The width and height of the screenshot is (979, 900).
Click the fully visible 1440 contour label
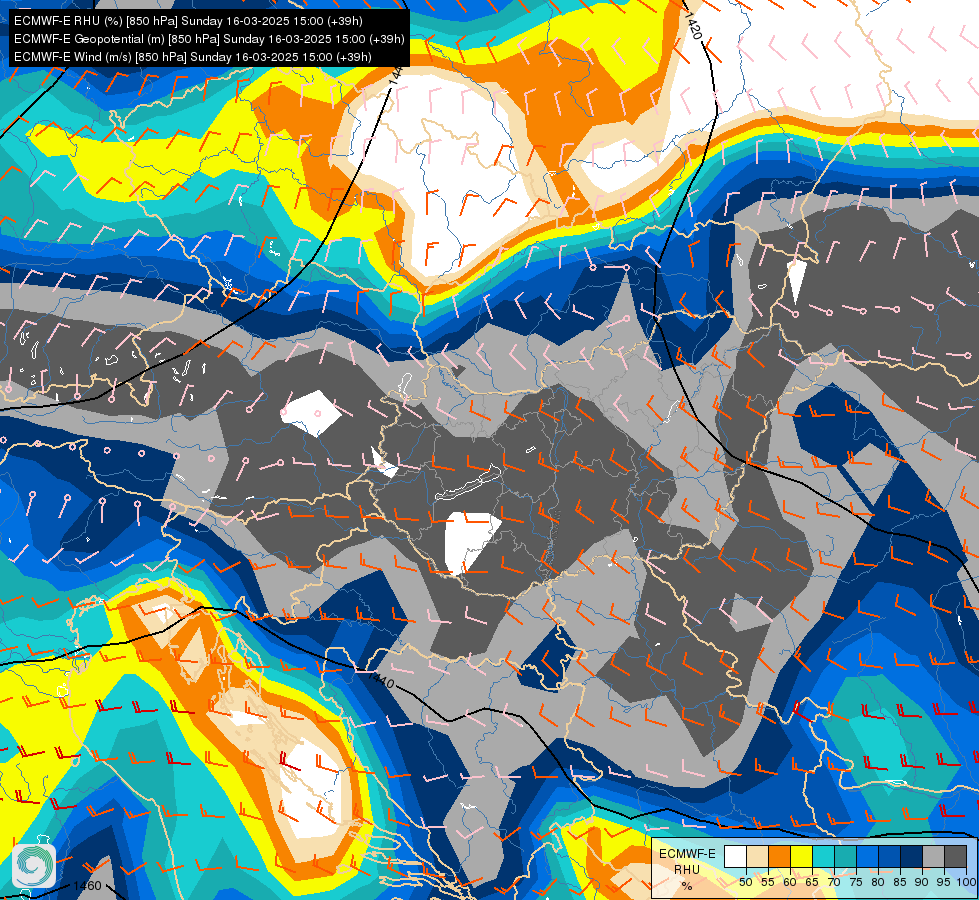click(381, 680)
